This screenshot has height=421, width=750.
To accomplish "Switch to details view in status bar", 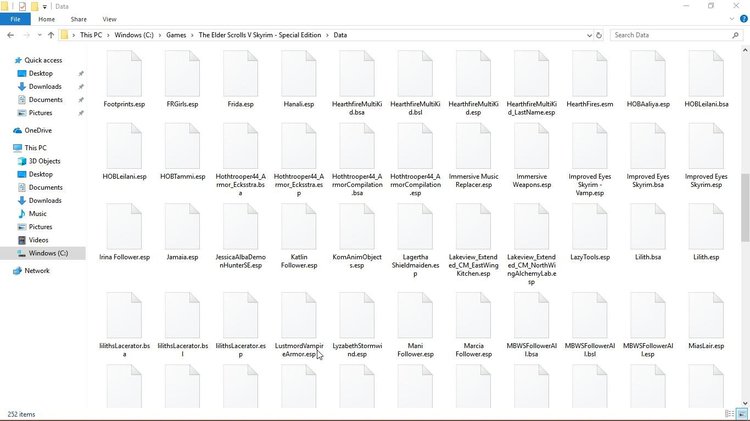I will (x=729, y=414).
